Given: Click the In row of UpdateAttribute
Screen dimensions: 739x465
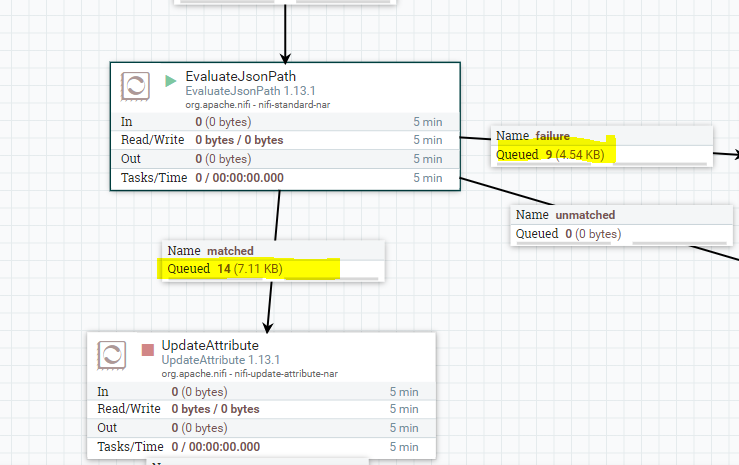Looking at the screenshot, I should [x=261, y=392].
